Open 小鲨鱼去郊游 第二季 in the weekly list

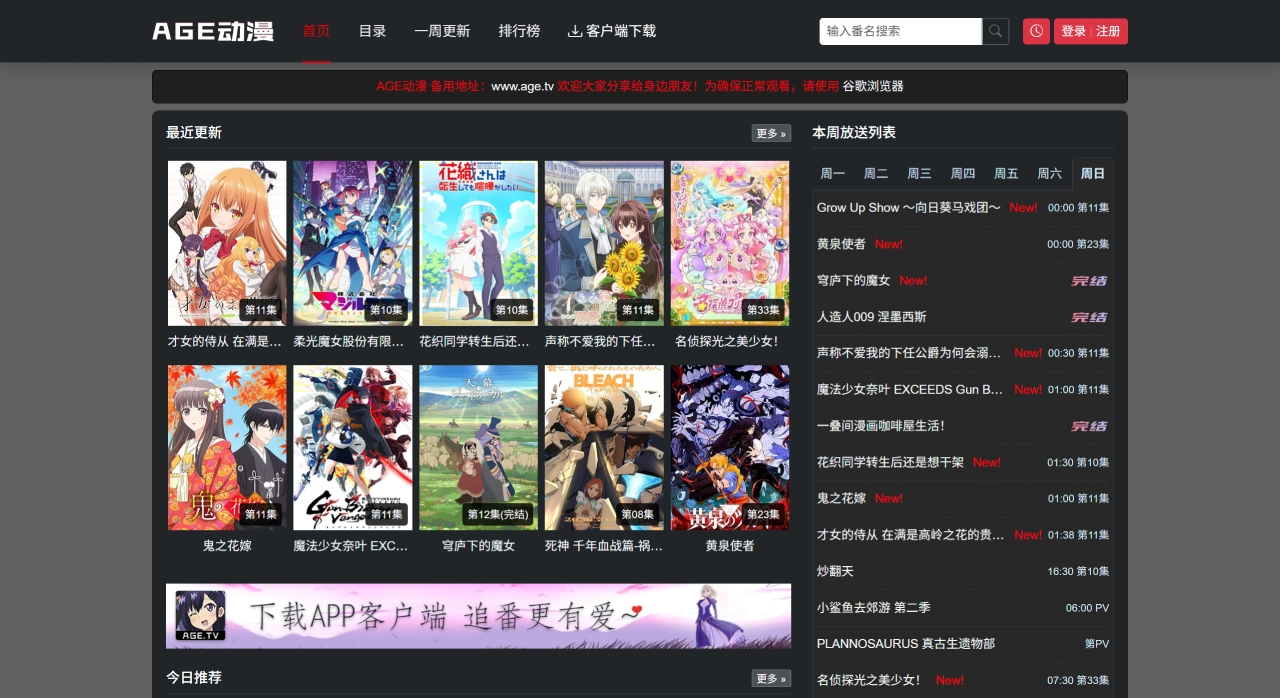pyautogui.click(x=874, y=607)
